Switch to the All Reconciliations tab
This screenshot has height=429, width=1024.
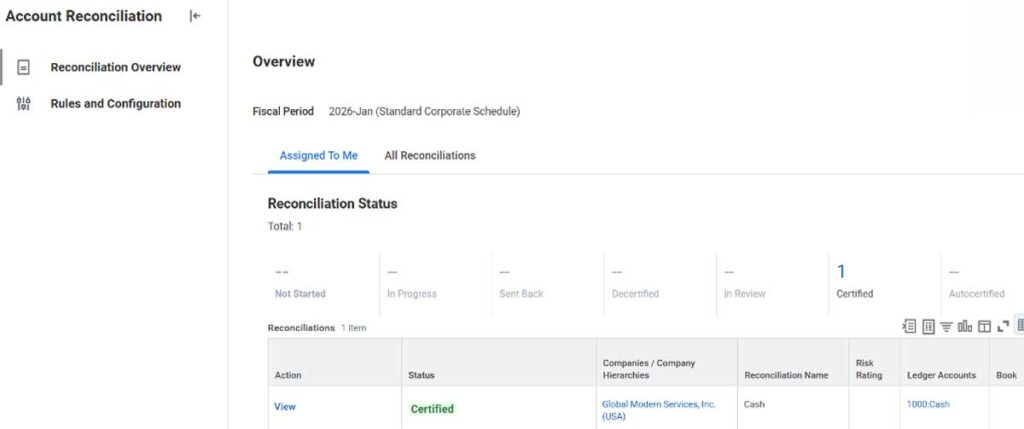[430, 156]
